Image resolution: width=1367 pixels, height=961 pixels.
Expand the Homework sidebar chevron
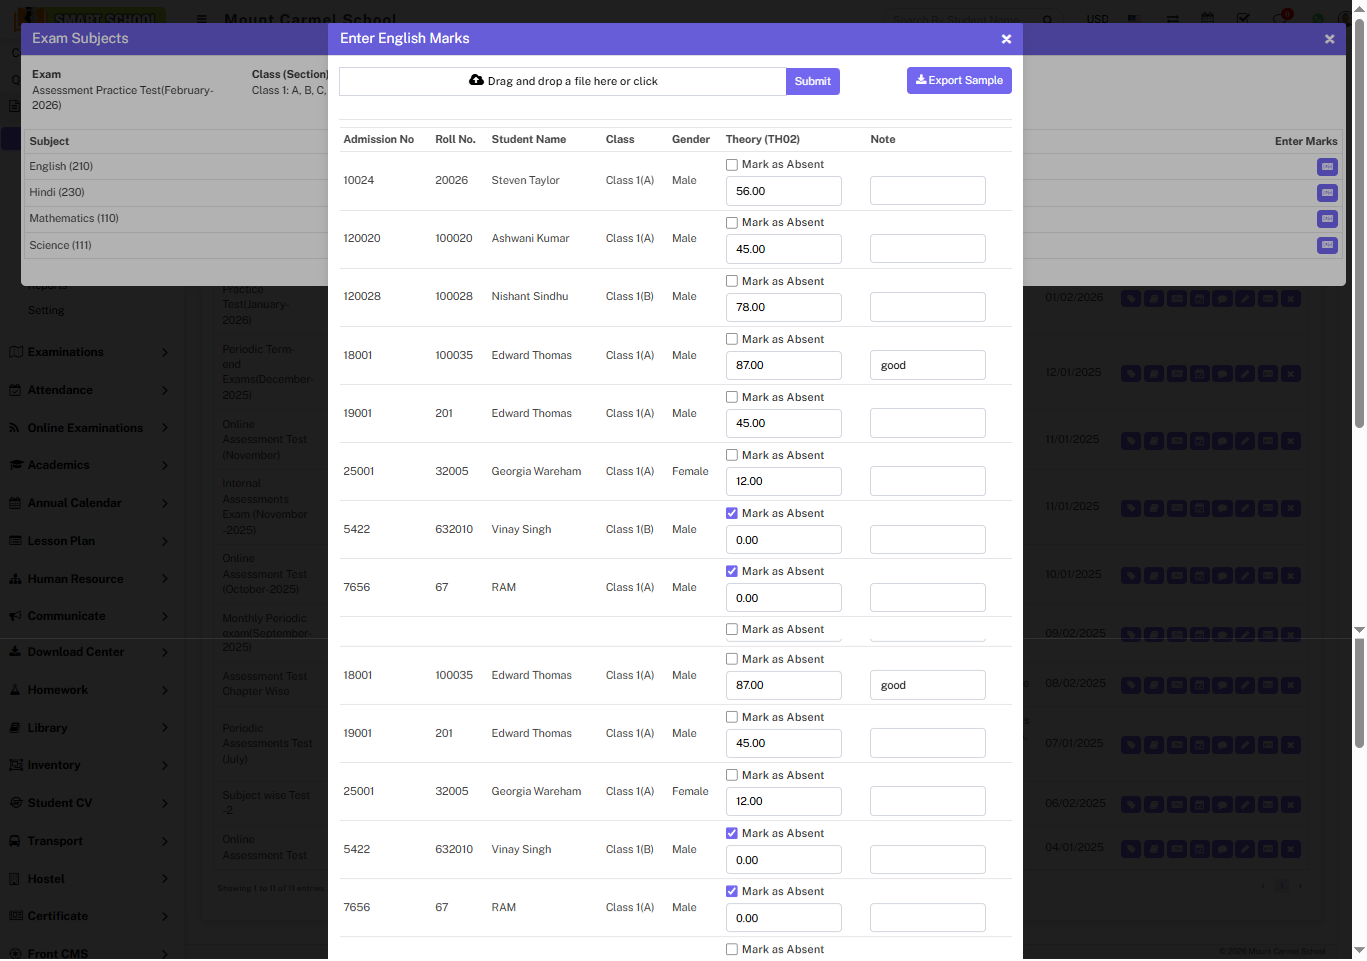click(x=165, y=690)
